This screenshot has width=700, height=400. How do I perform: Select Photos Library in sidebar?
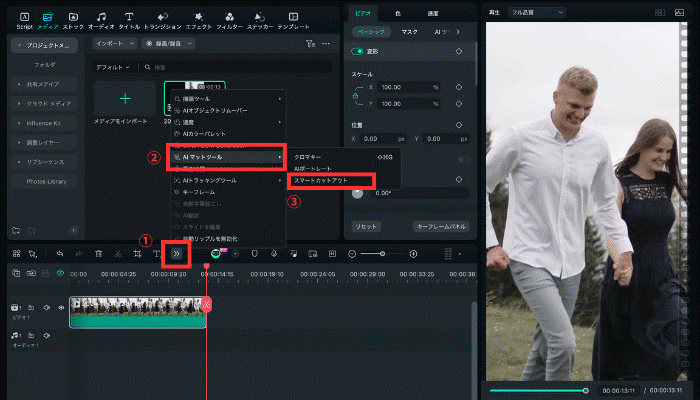tap(46, 181)
